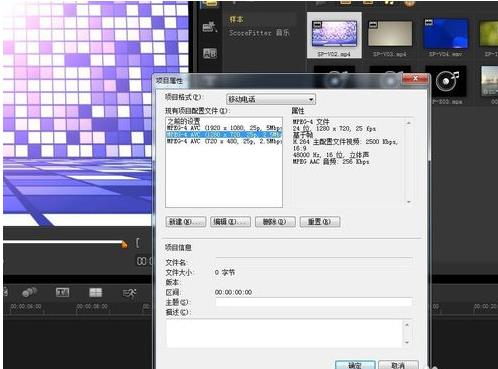Select MPEG-4 AVC 720 x 480 profile
Screen dimensions: 498x369
point(224,141)
